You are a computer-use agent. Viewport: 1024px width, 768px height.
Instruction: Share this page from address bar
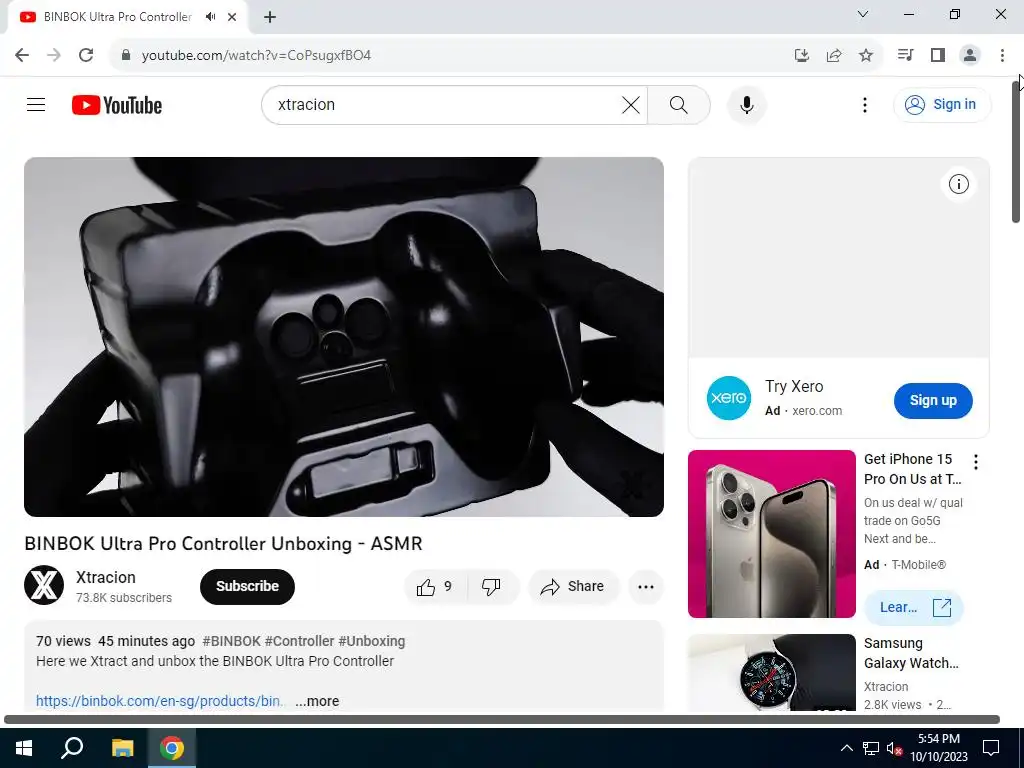click(x=834, y=55)
